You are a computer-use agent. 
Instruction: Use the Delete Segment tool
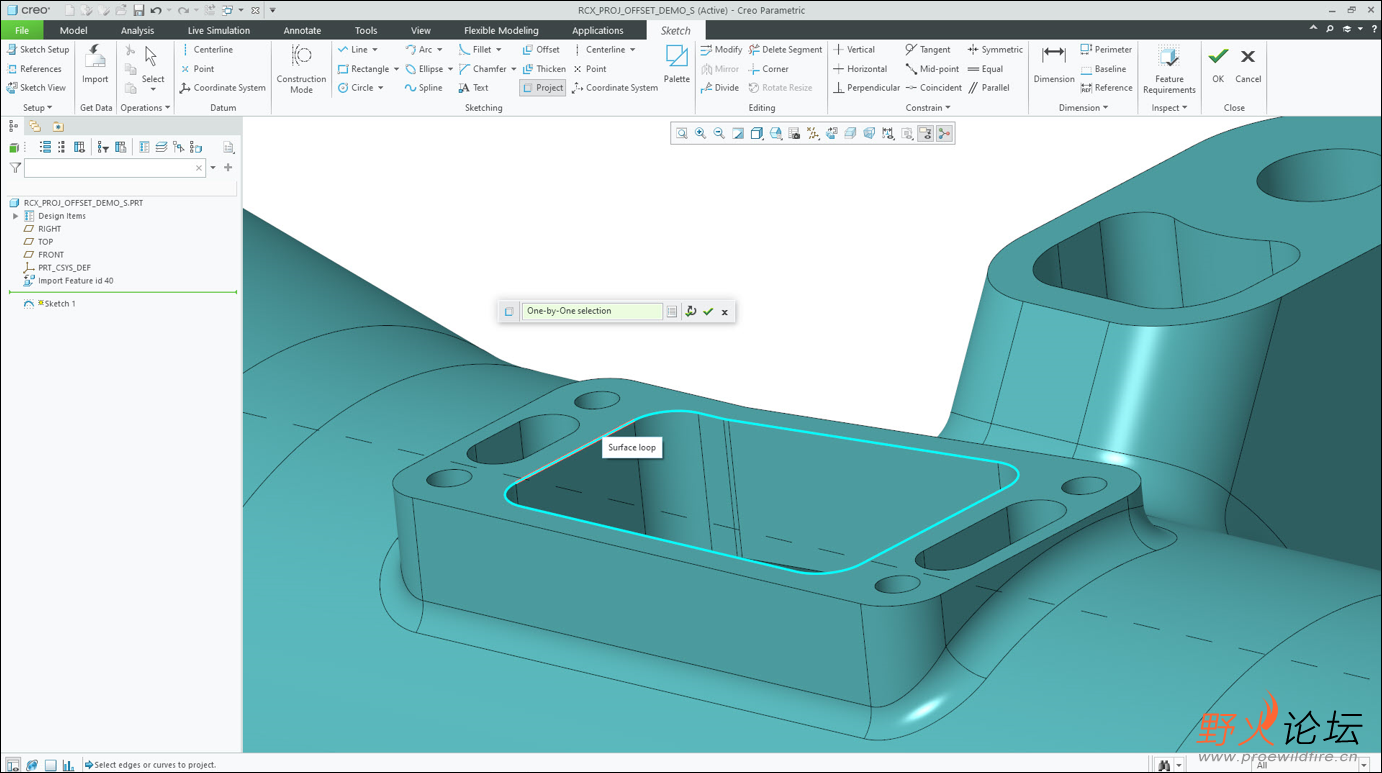(785, 49)
